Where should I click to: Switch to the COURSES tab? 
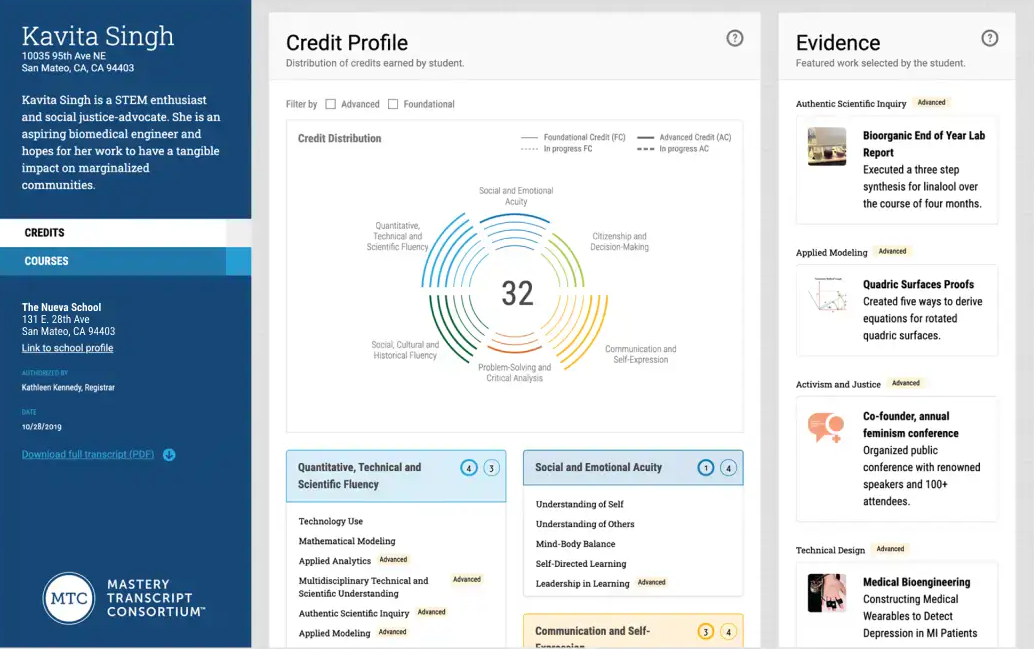click(125, 261)
